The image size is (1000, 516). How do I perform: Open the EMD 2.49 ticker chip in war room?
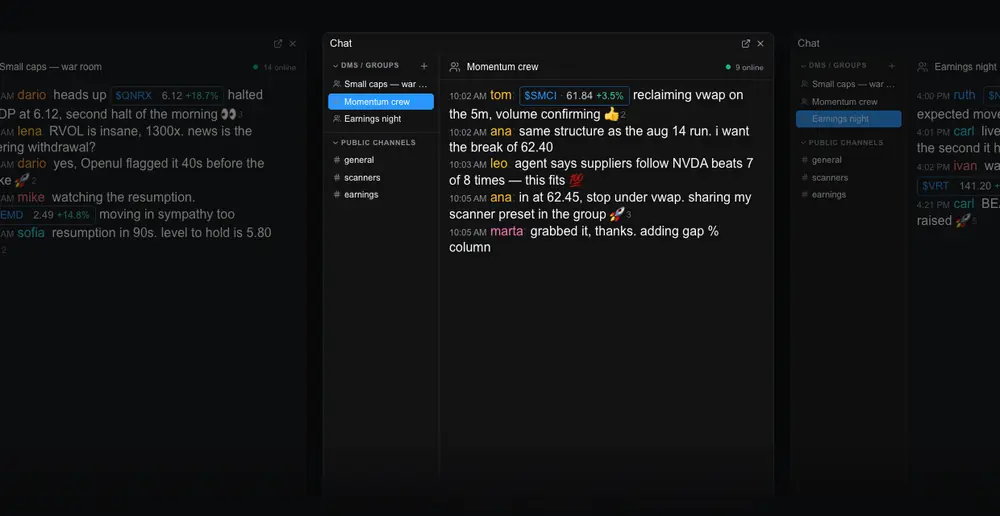click(47, 215)
